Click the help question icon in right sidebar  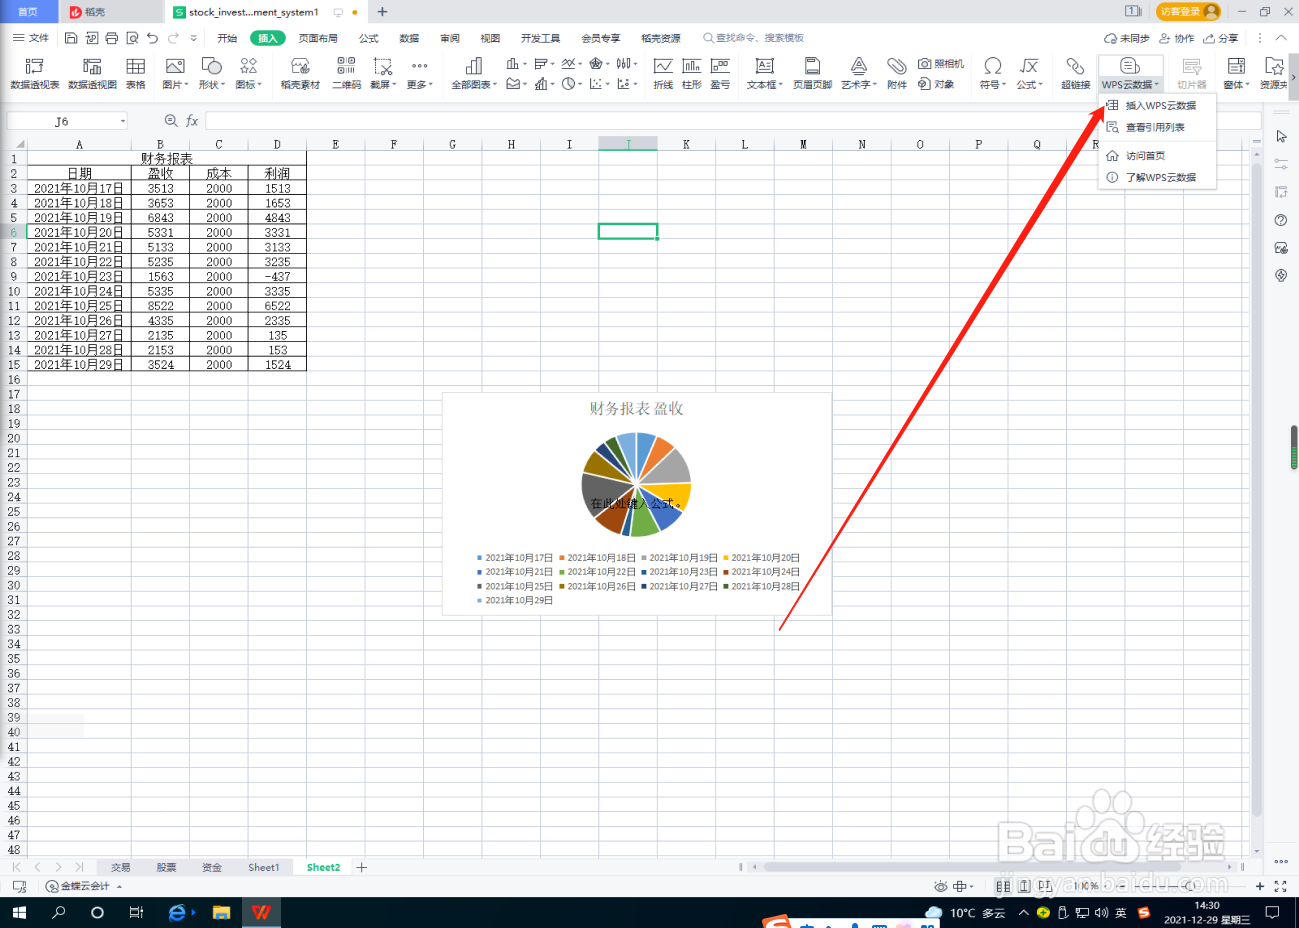[1281, 220]
